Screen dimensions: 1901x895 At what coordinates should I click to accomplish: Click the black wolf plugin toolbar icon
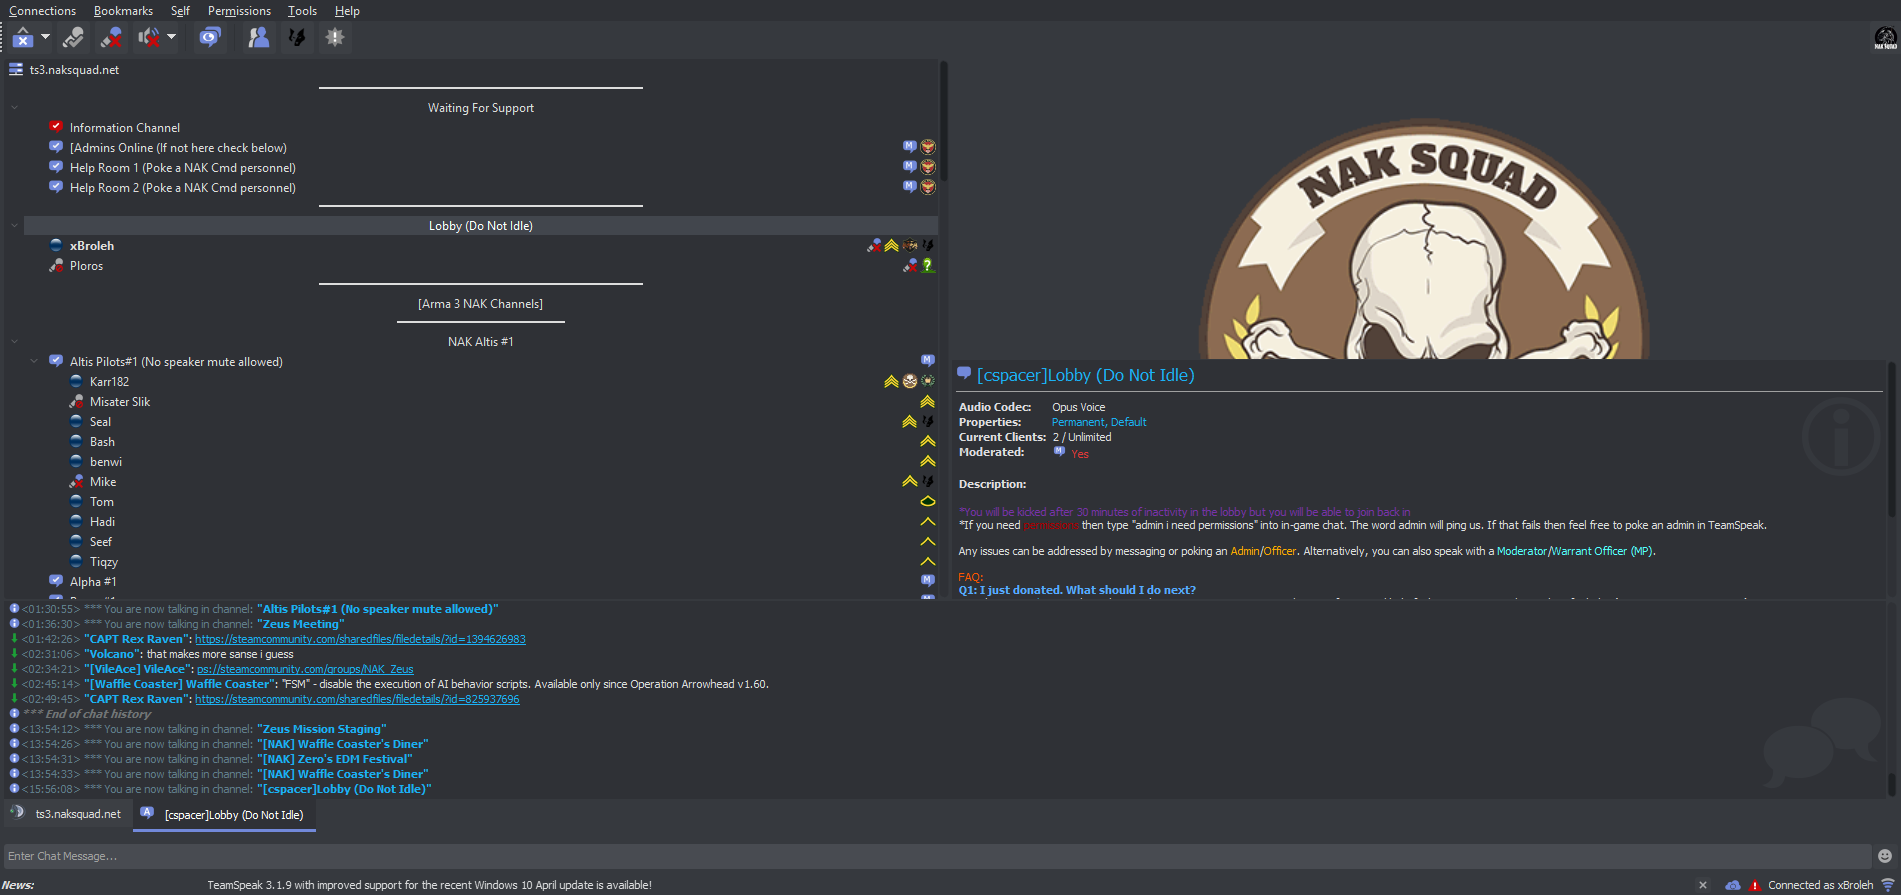click(x=297, y=38)
